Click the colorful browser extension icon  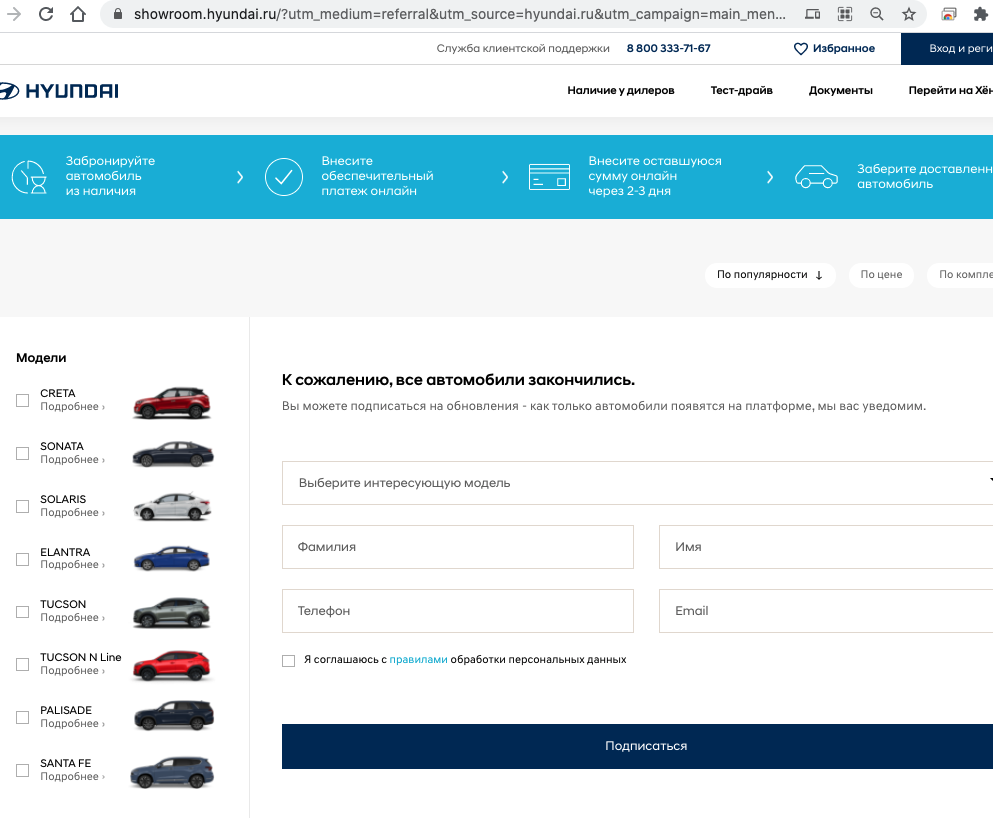pyautogui.click(x=949, y=14)
